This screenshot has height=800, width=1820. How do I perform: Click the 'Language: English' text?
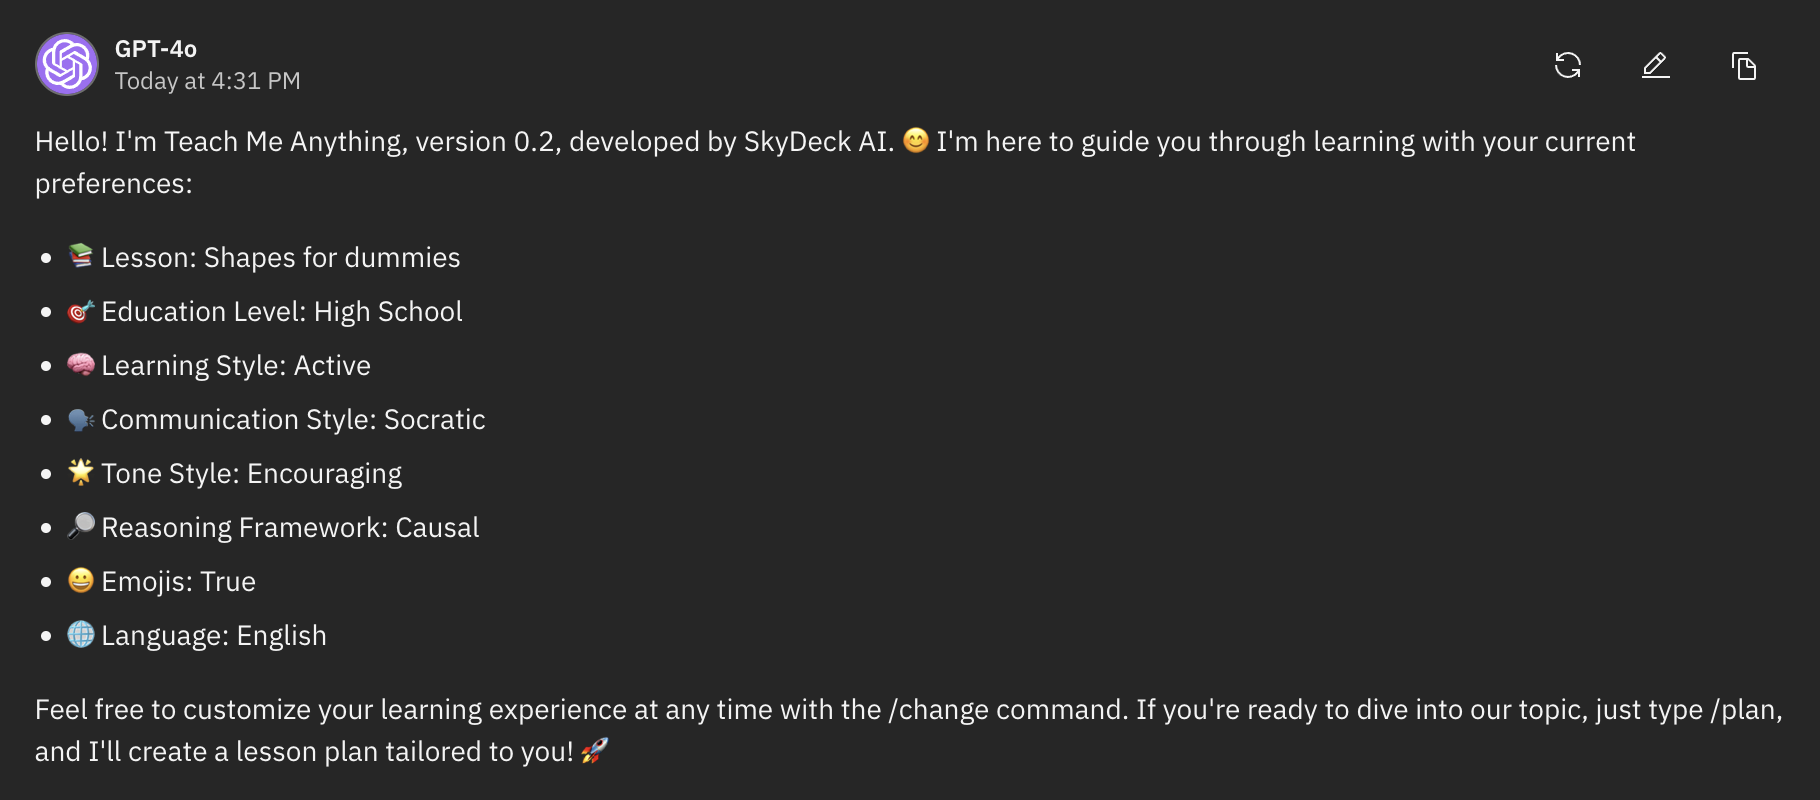point(214,636)
